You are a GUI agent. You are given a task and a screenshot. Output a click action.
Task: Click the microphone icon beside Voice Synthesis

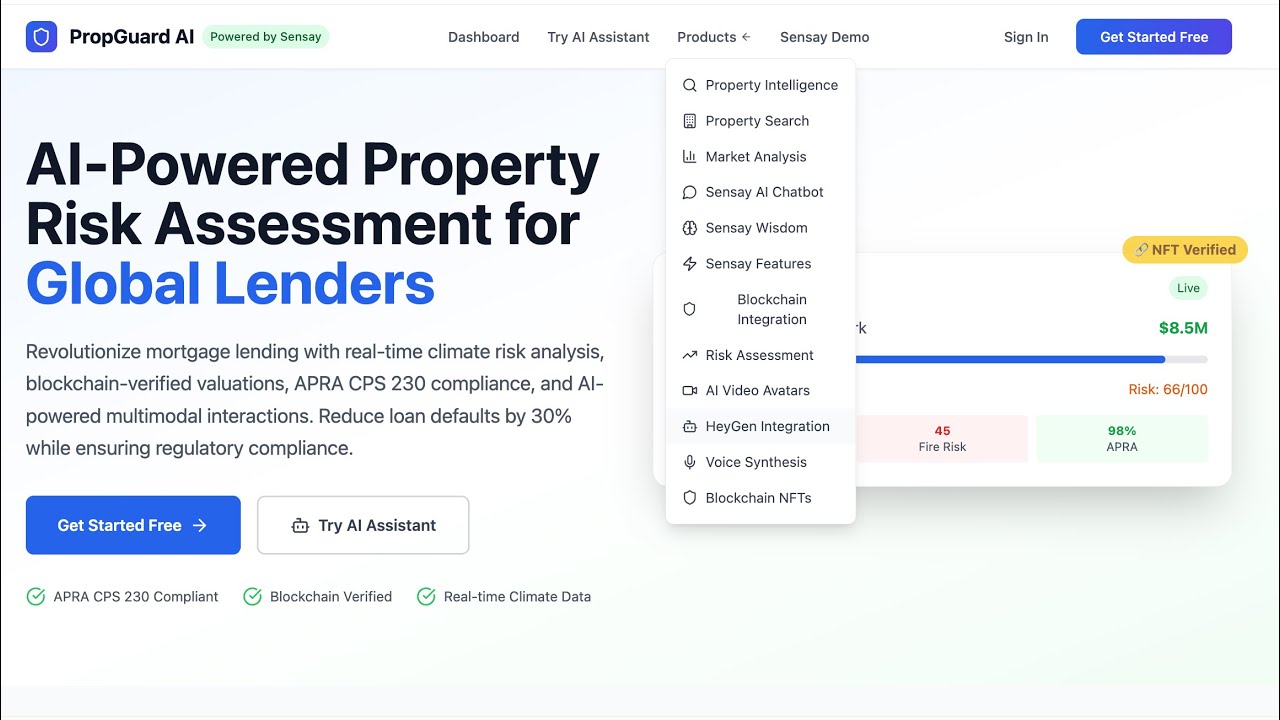pyautogui.click(x=689, y=462)
